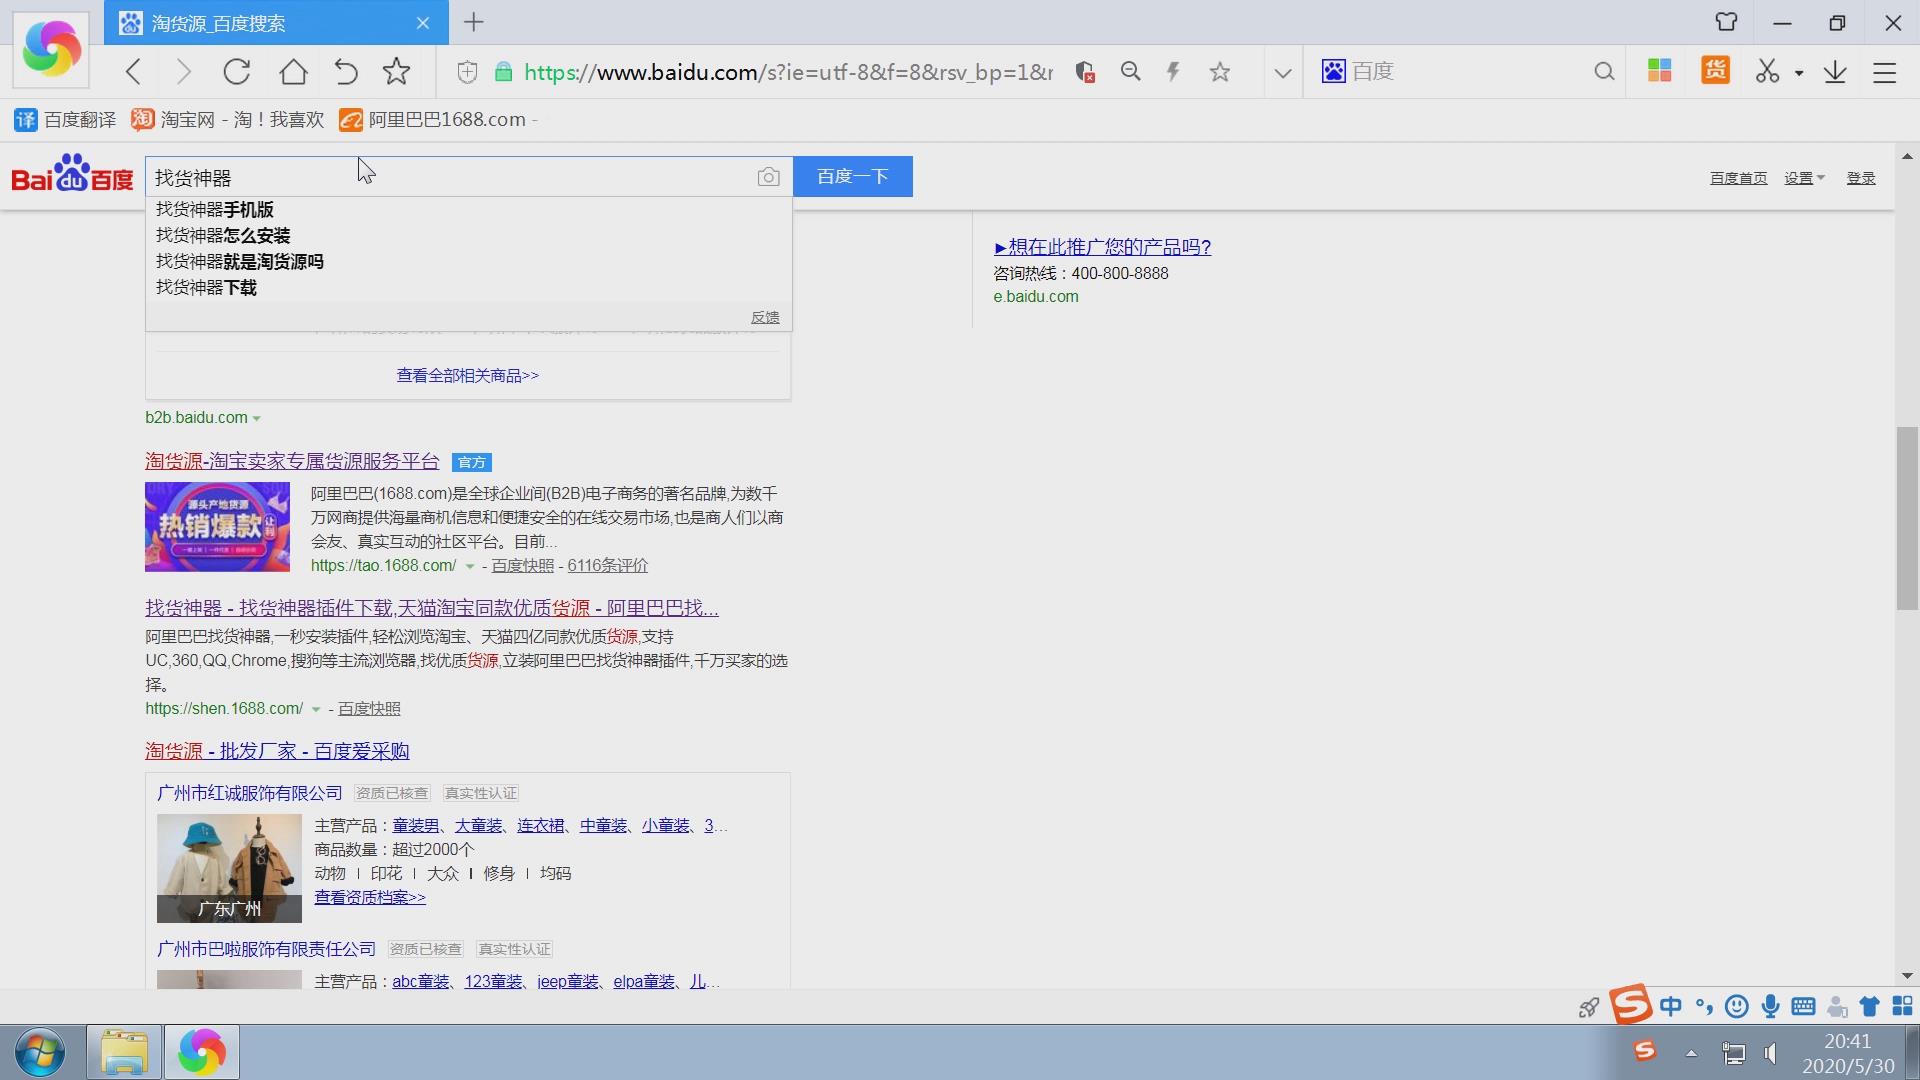Select suggestion 找货神器怎么安装
1920x1080 pixels.
tap(223, 236)
